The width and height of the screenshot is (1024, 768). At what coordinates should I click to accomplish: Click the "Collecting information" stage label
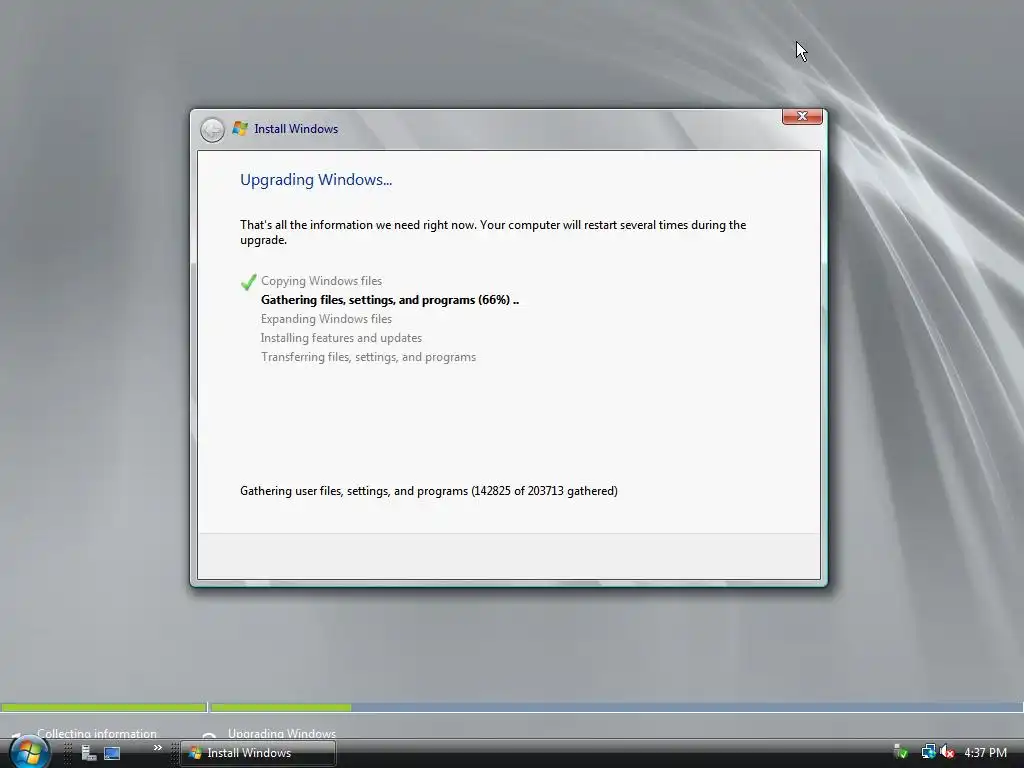[97, 733]
